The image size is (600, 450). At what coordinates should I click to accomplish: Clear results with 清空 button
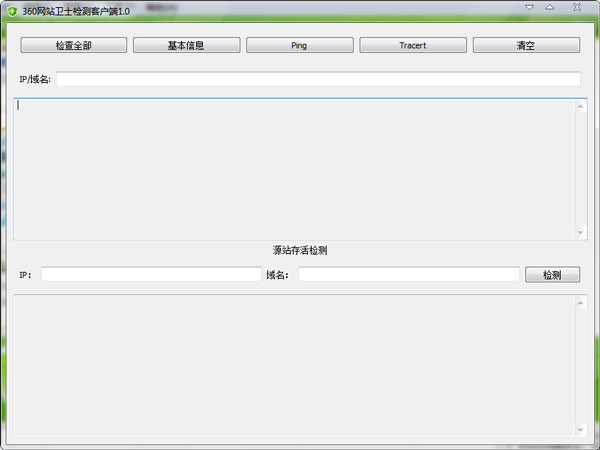(x=526, y=45)
